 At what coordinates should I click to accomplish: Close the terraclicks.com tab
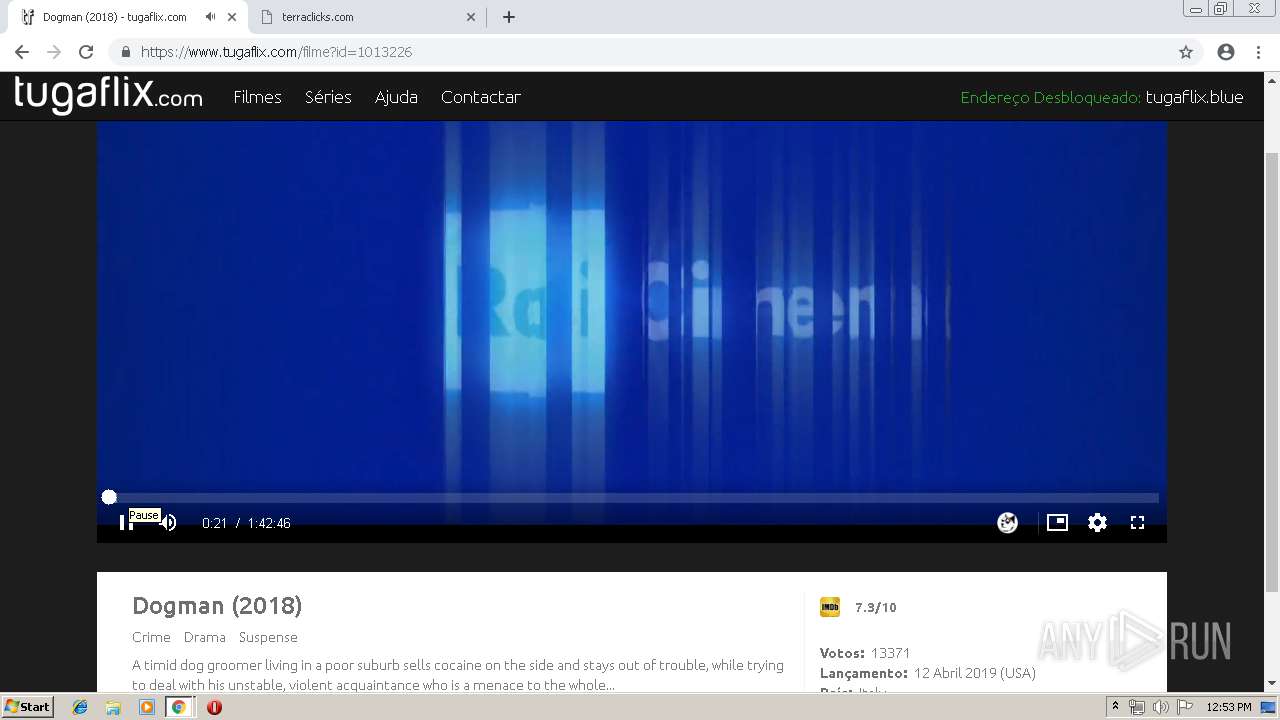tap(471, 17)
